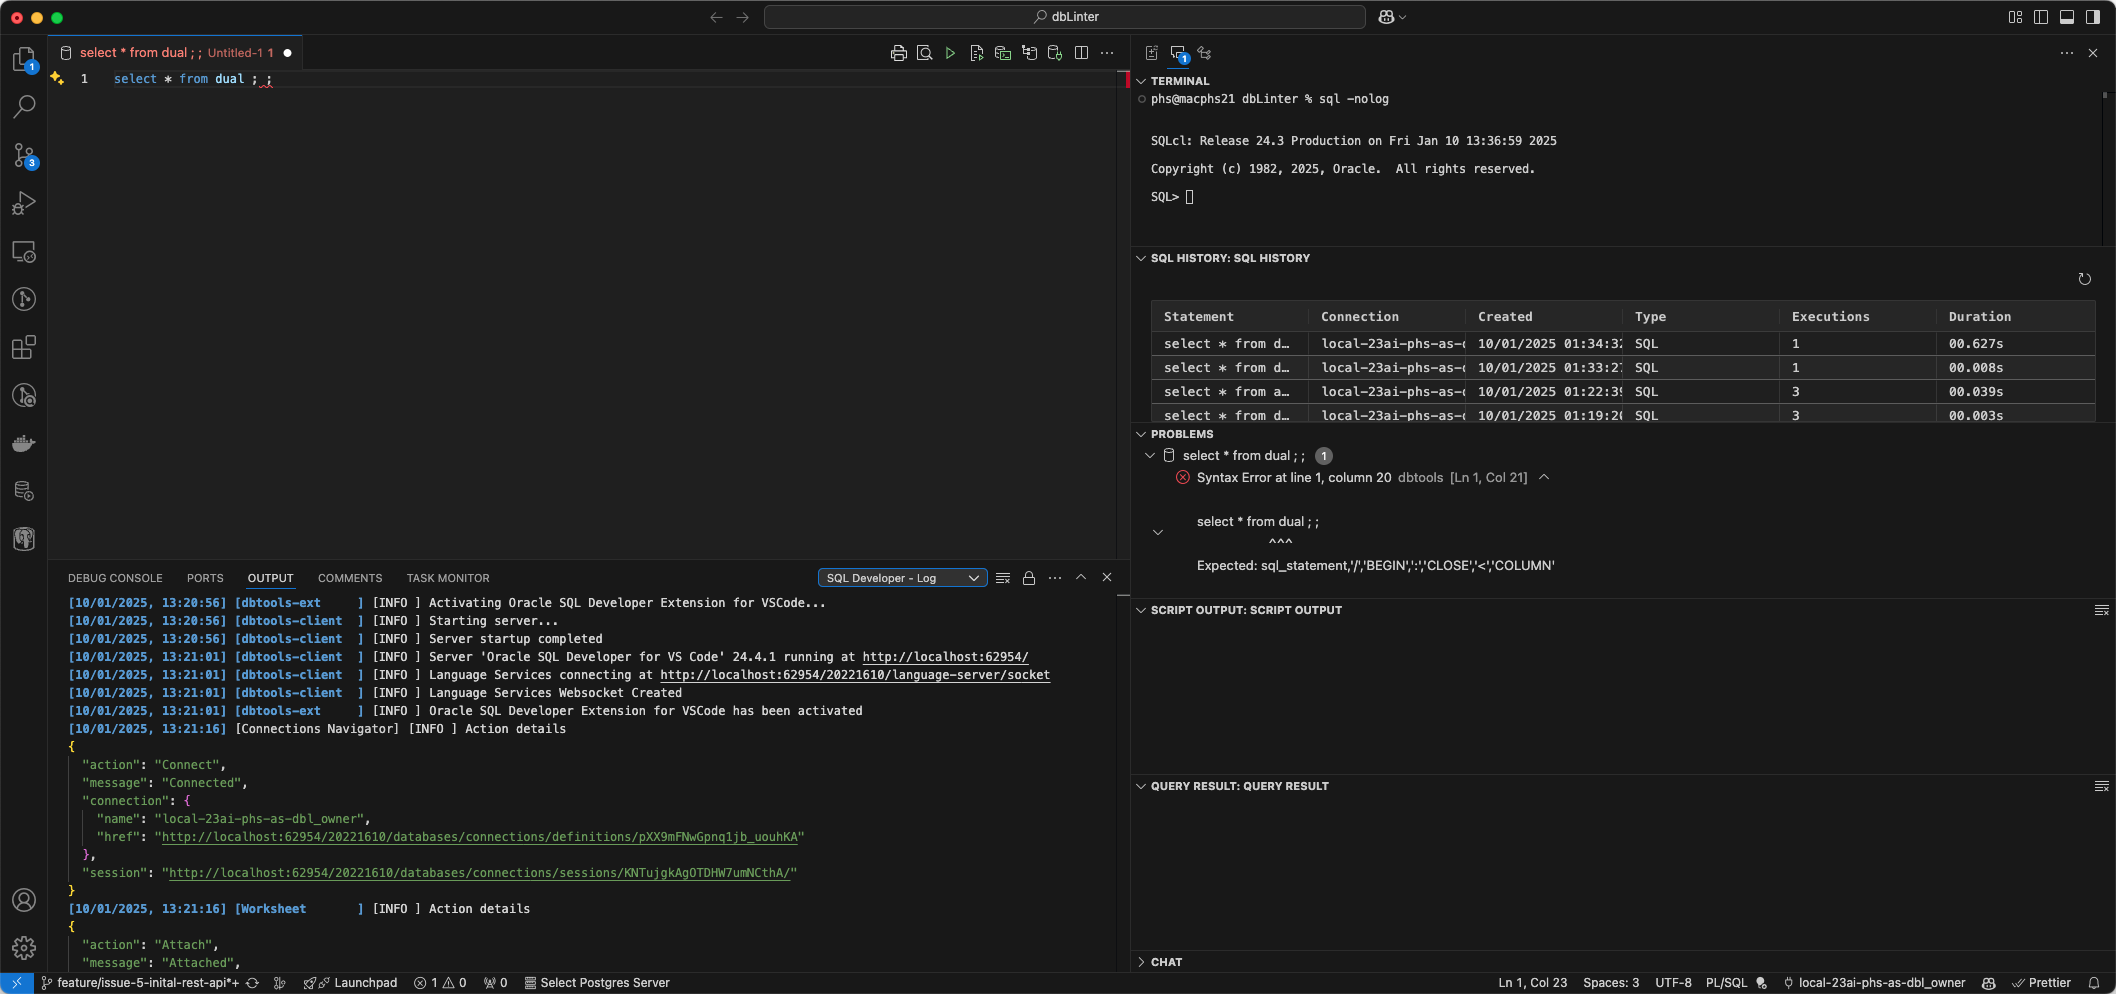Collapse the SCRIPT OUTPUT section

[1141, 610]
